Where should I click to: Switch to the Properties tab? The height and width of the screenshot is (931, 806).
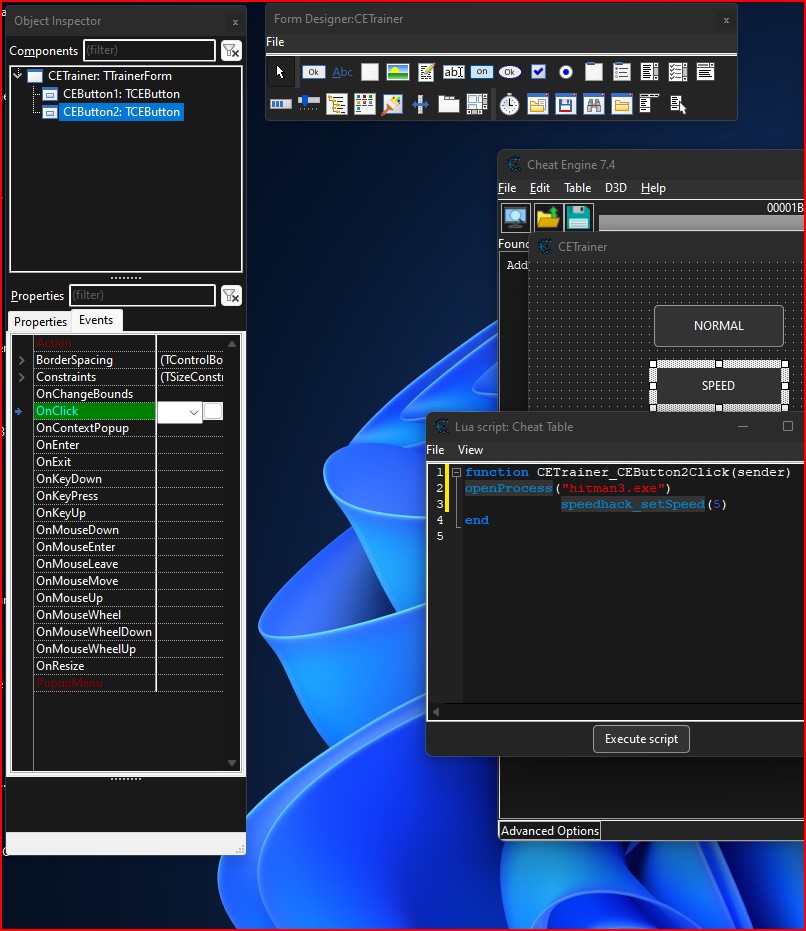[x=40, y=322]
